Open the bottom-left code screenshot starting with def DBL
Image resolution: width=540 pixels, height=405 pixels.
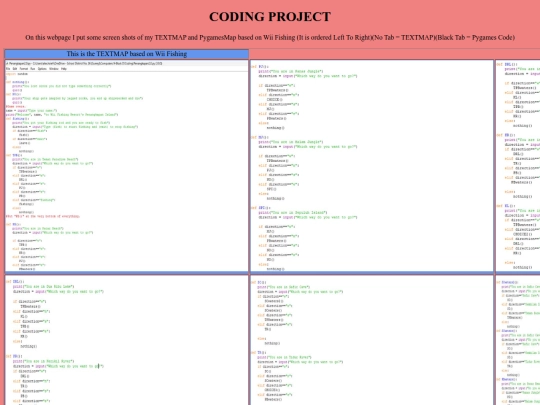127,340
